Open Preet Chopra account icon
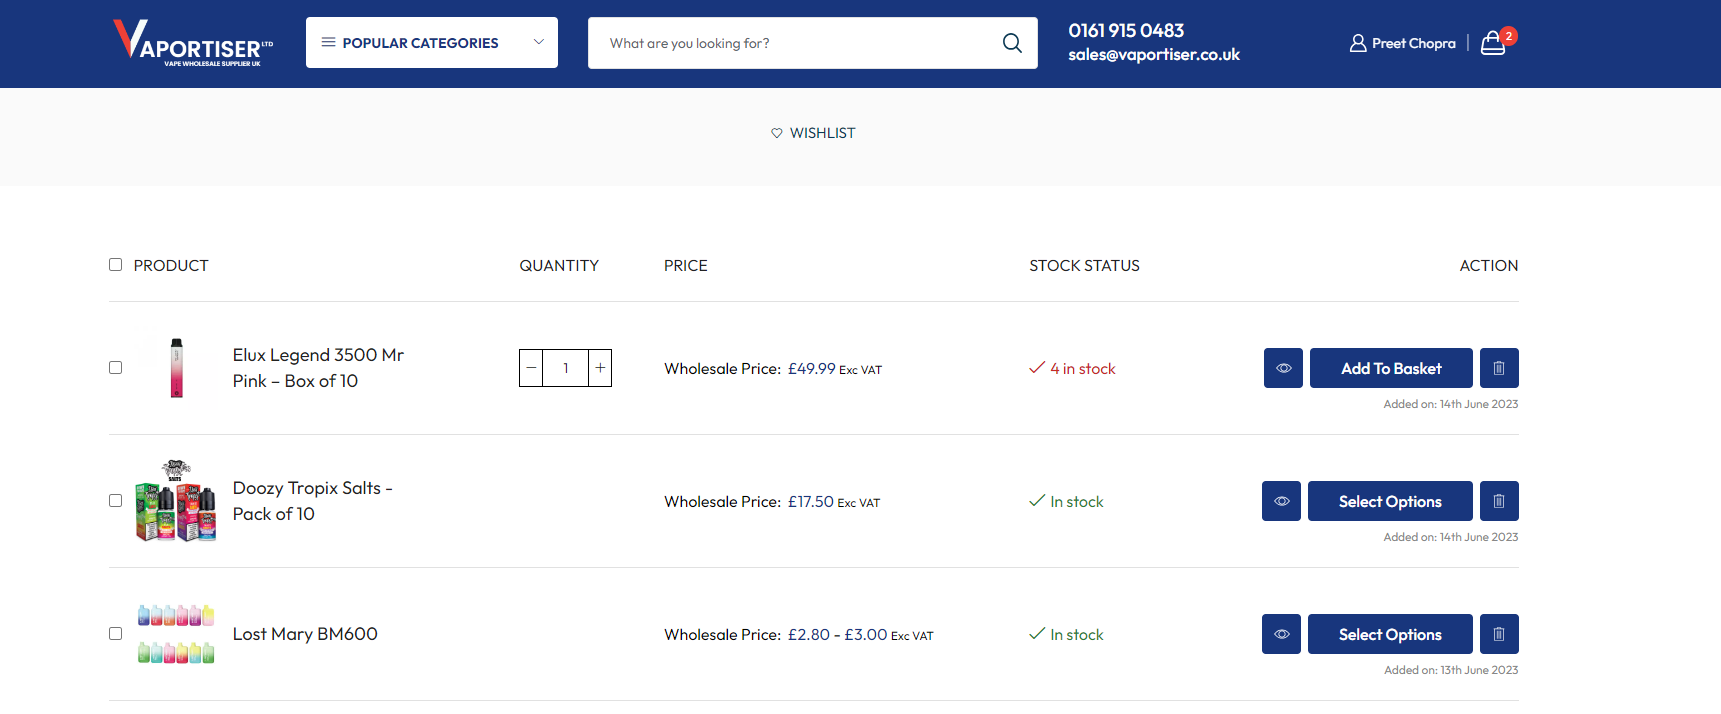This screenshot has height=714, width=1721. pos(1358,43)
